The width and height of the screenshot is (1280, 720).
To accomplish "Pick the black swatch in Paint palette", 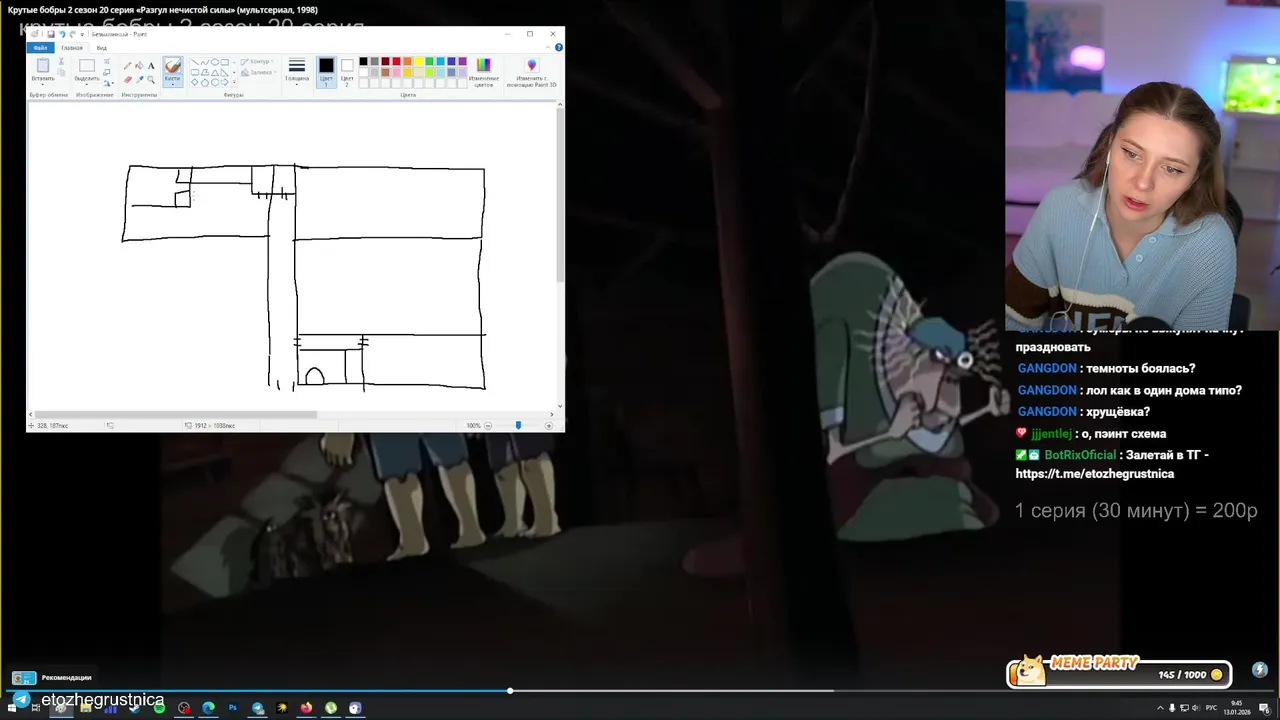I will click(364, 61).
